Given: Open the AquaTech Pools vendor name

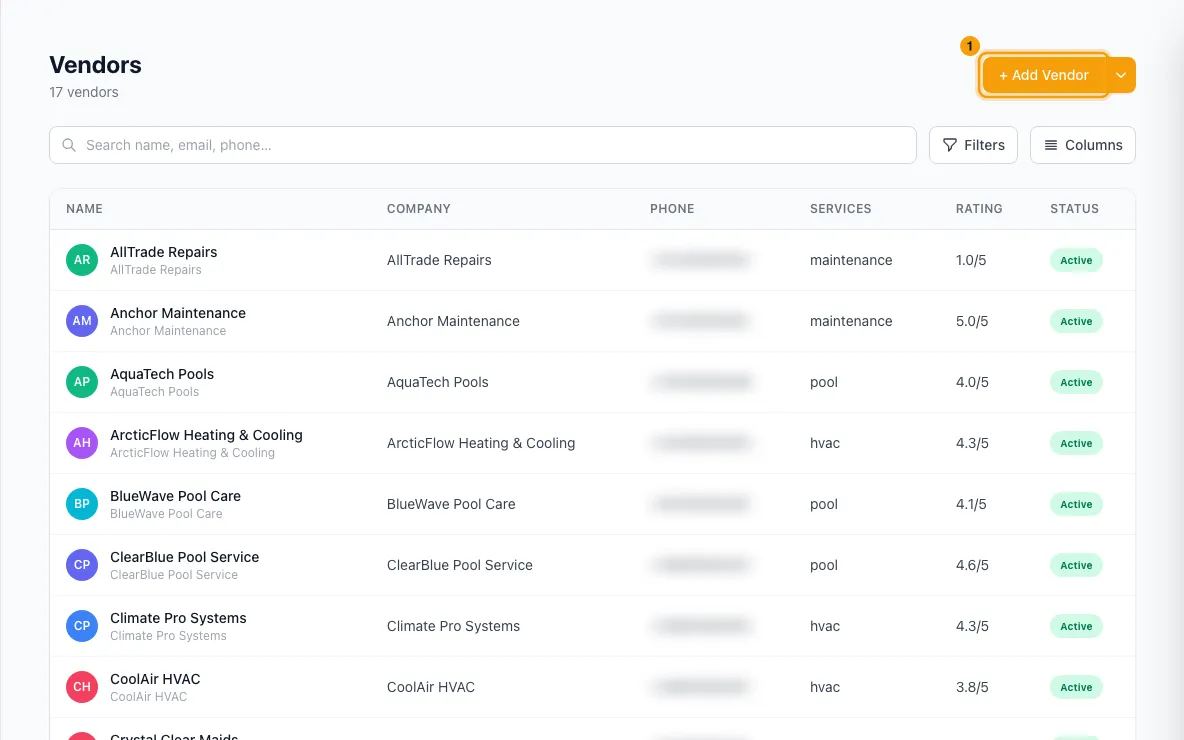Looking at the screenshot, I should [162, 375].
